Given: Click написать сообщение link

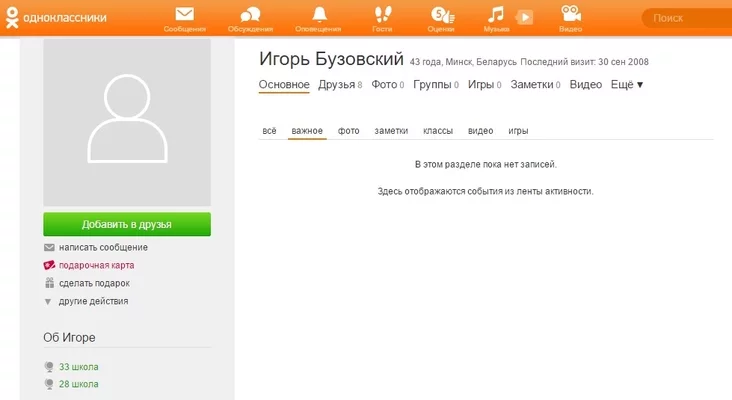Looking at the screenshot, I should point(103,247).
